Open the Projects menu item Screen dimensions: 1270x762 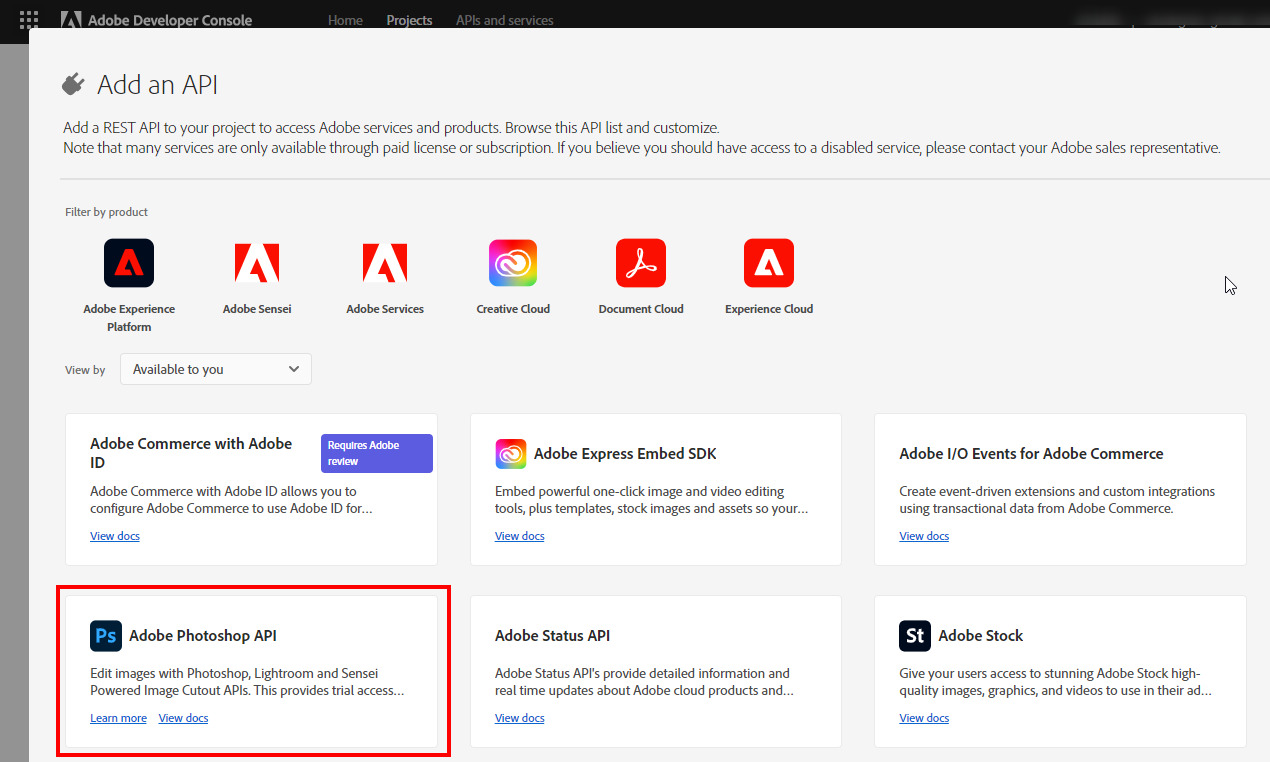[409, 20]
